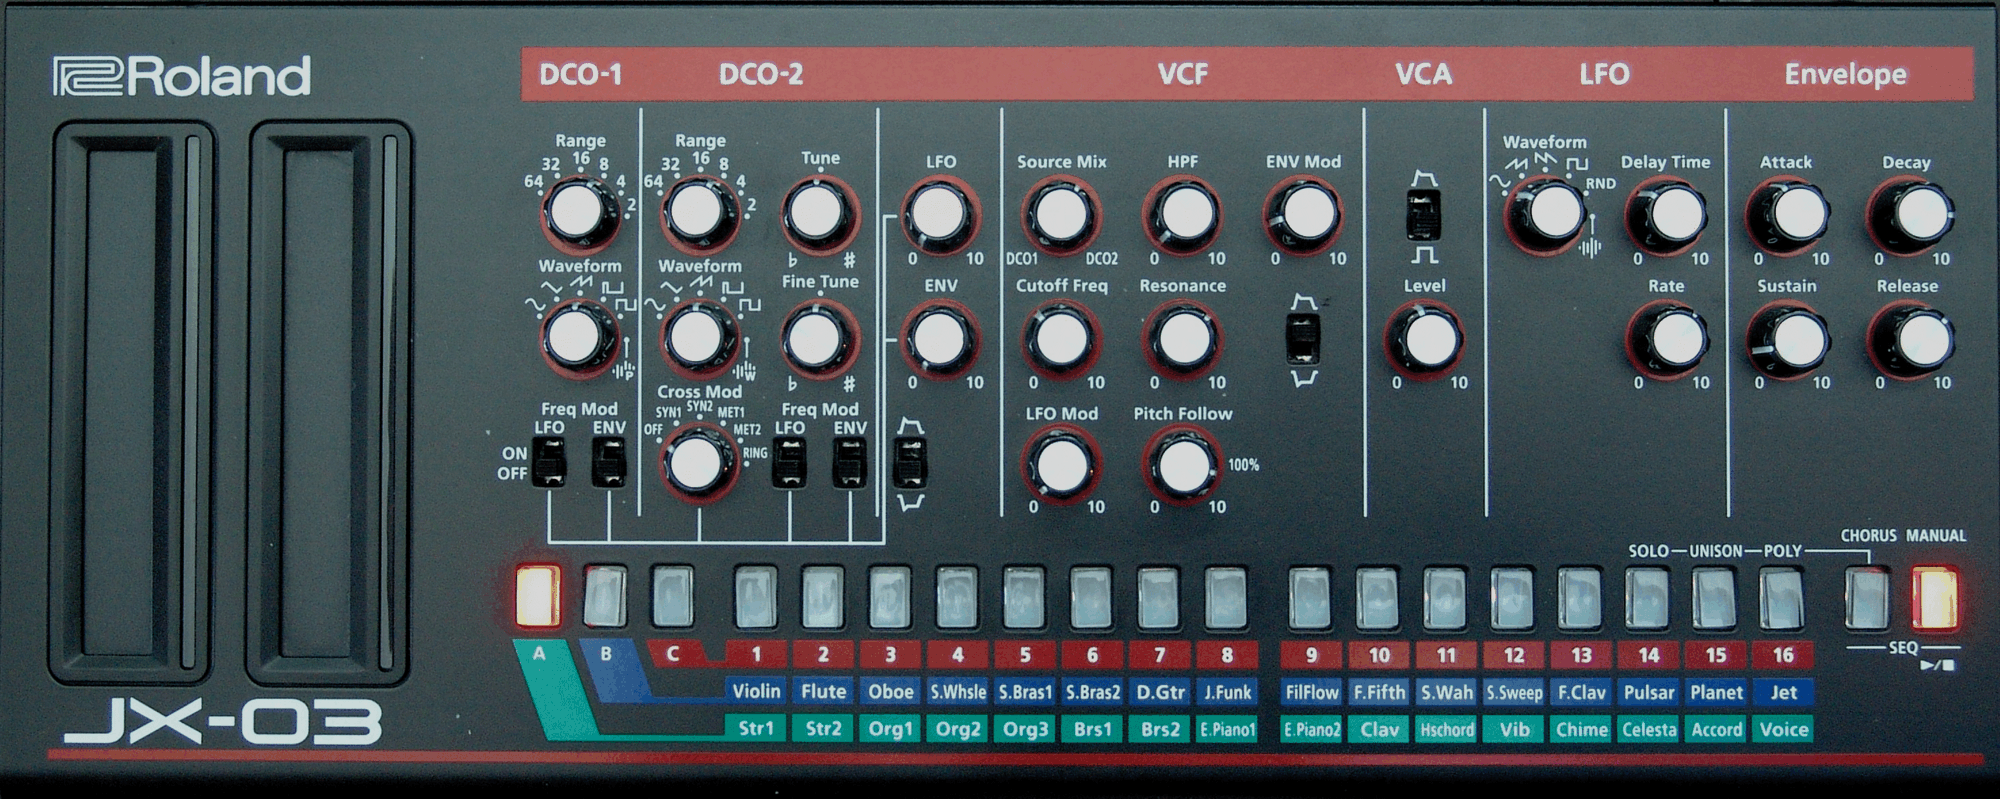
Task: Click the LFO Rate knob
Action: click(x=1668, y=339)
